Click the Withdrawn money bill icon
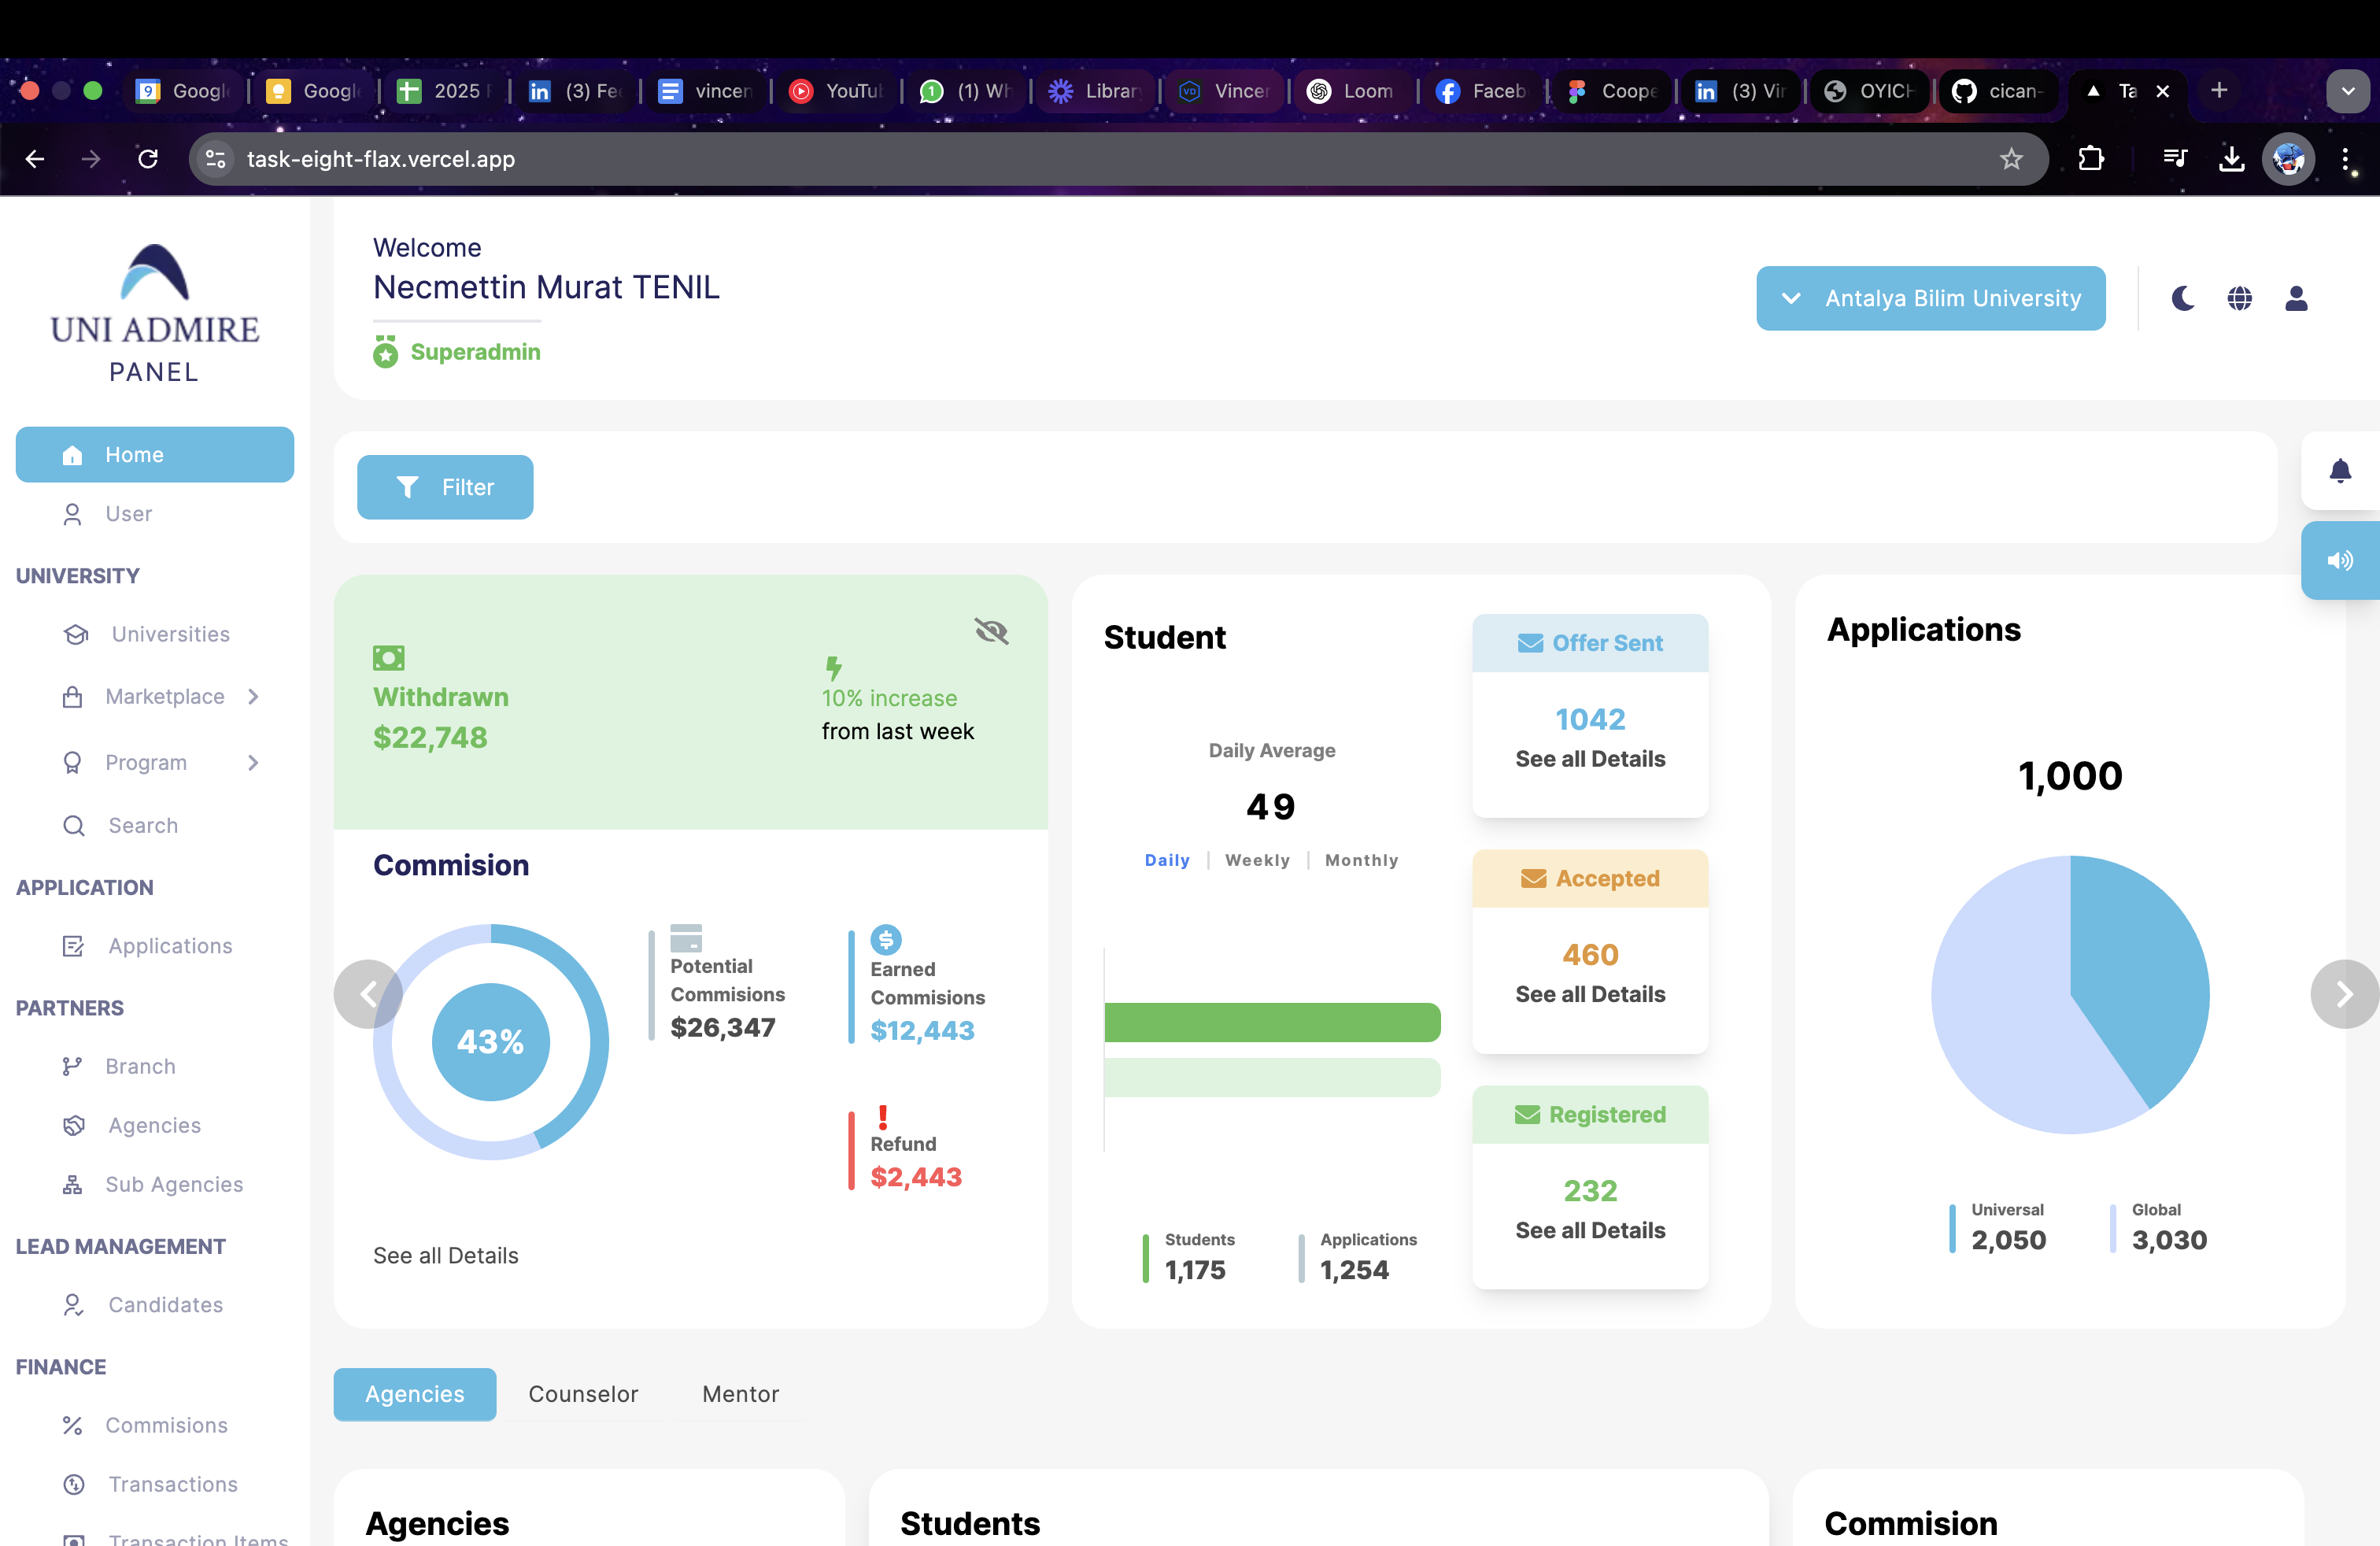This screenshot has height=1546, width=2380. pos(388,658)
